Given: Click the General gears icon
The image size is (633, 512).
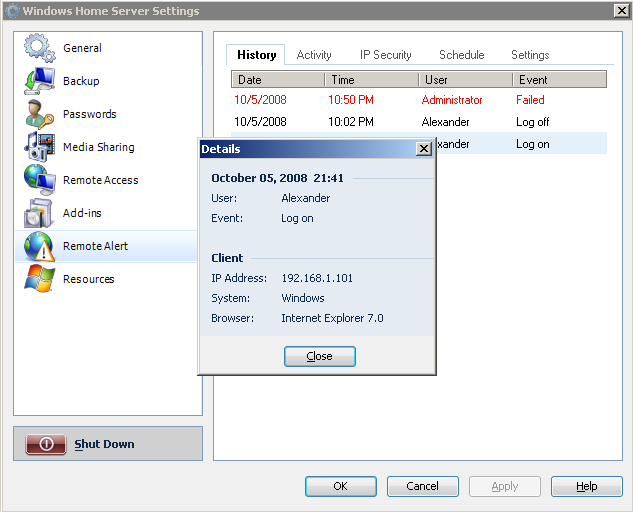Looking at the screenshot, I should pos(39,48).
